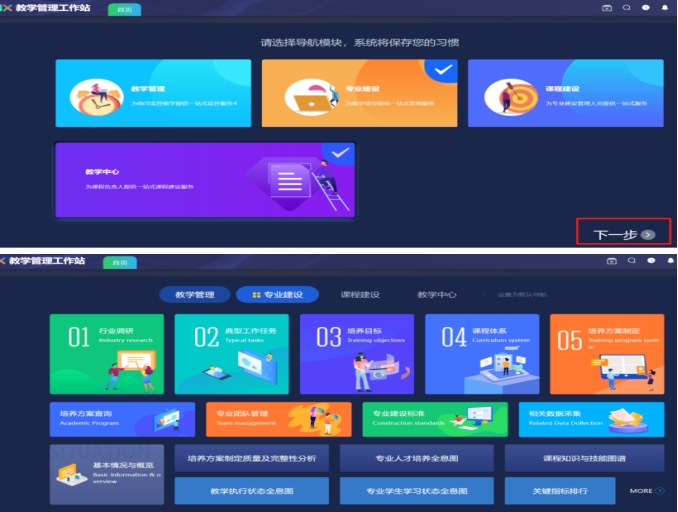Open 培养方案查询 Academic Program card
Image resolution: width=678 pixels, height=512 pixels.
click(122, 419)
